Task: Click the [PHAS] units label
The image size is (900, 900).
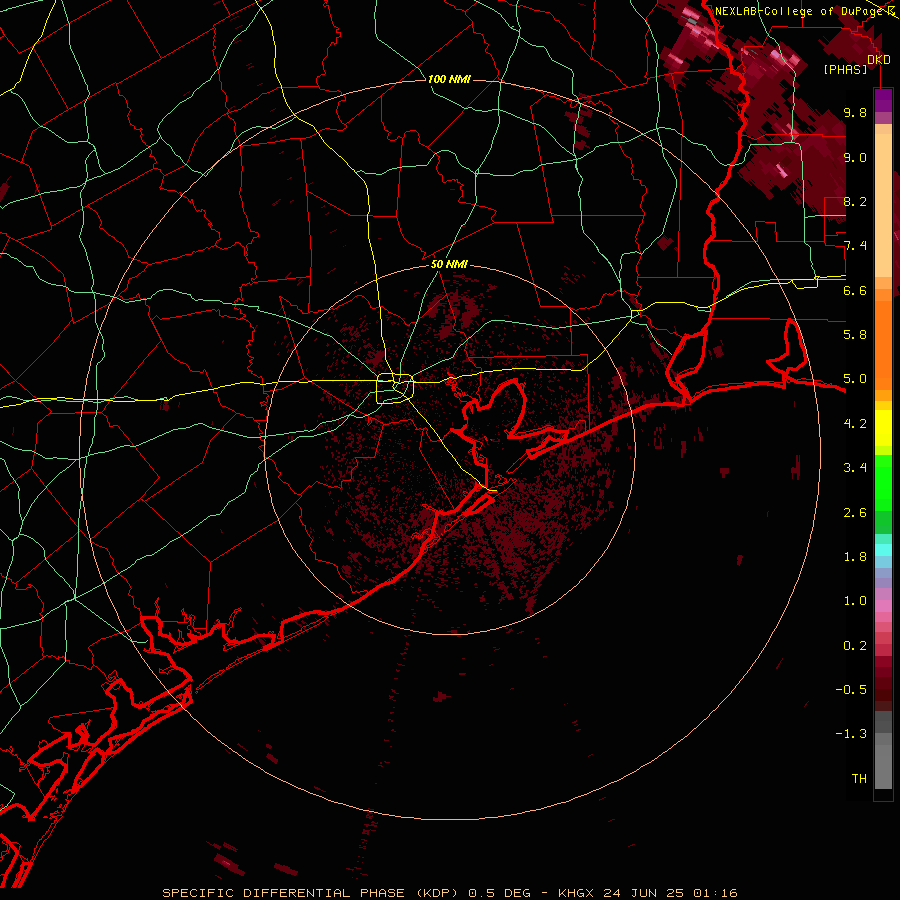Action: 845,70
